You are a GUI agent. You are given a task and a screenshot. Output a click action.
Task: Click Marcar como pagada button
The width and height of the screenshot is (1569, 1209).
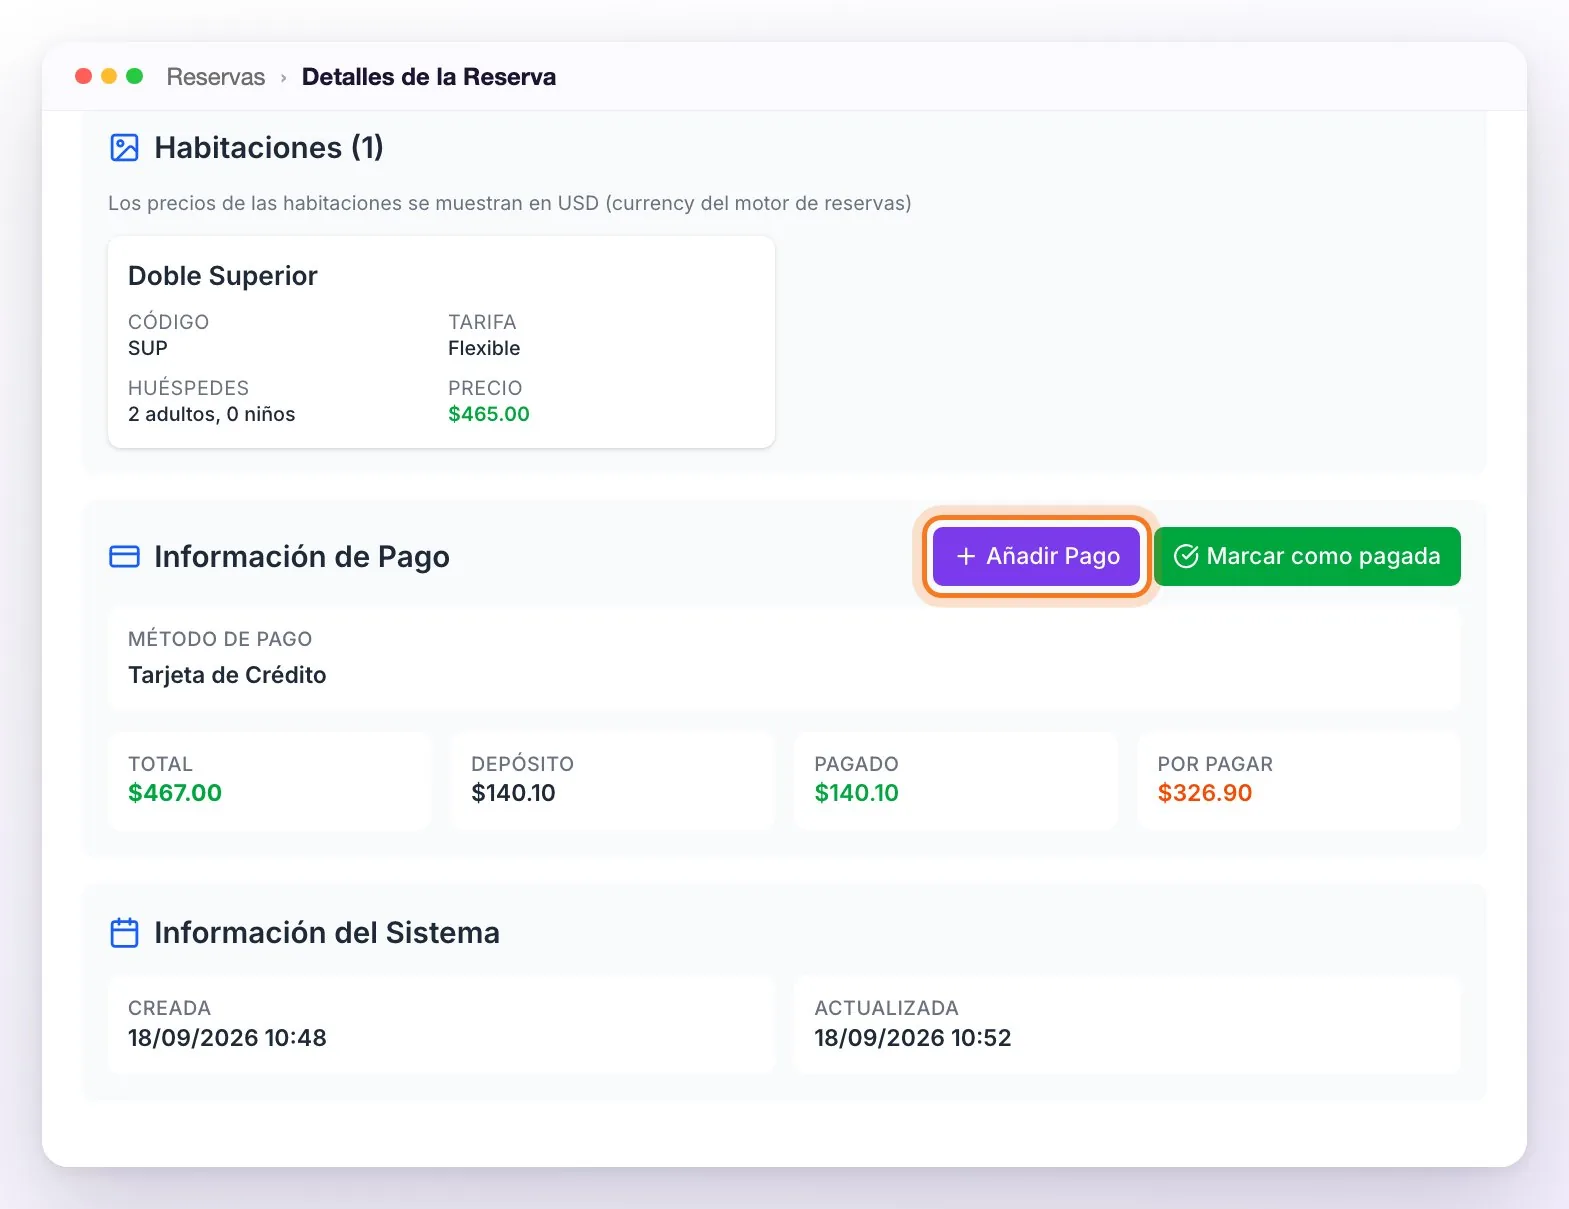click(1307, 556)
